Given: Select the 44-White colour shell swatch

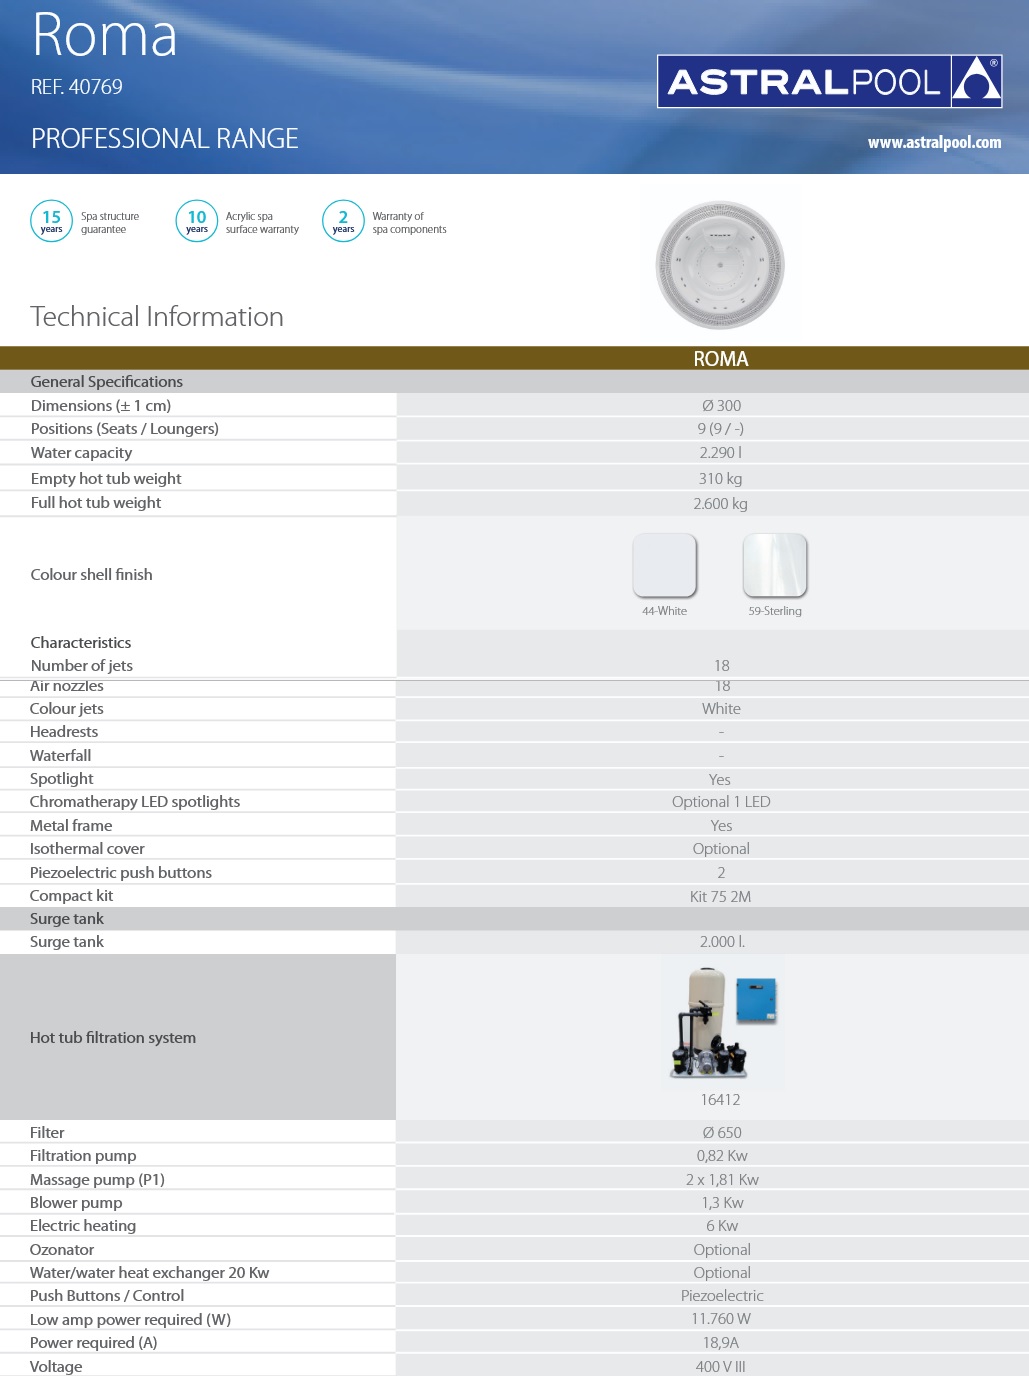Looking at the screenshot, I should (x=664, y=565).
